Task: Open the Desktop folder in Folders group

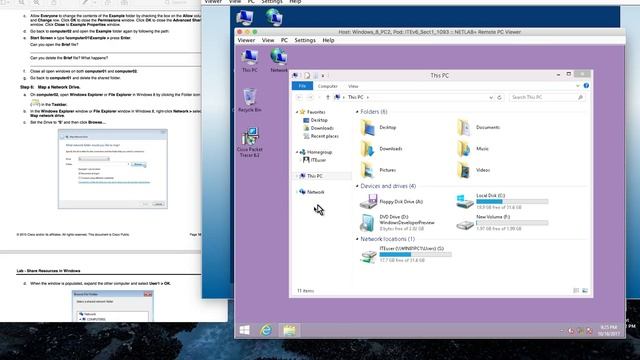Action: 378,127
